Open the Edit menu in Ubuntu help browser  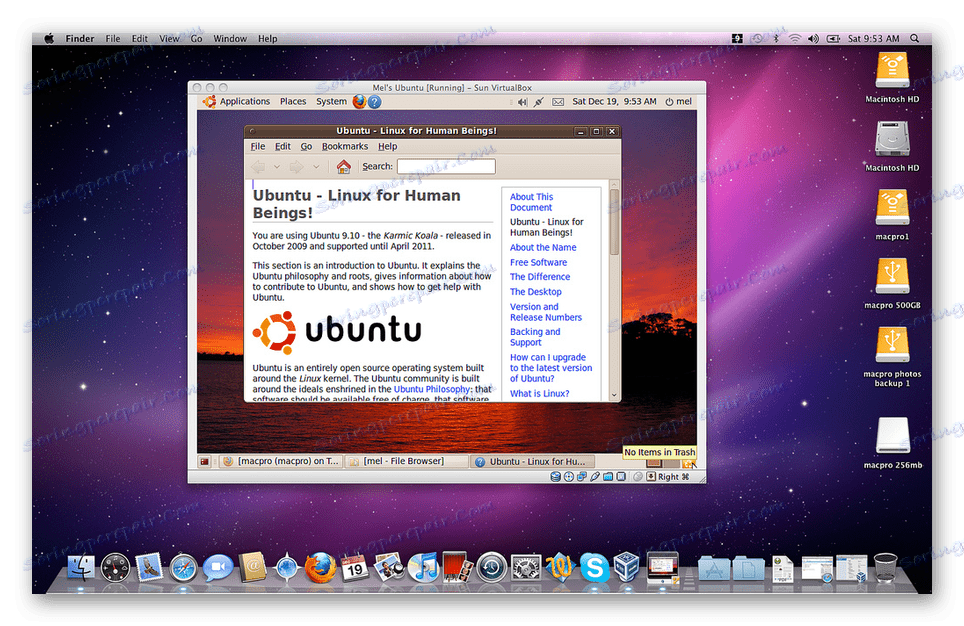[283, 146]
